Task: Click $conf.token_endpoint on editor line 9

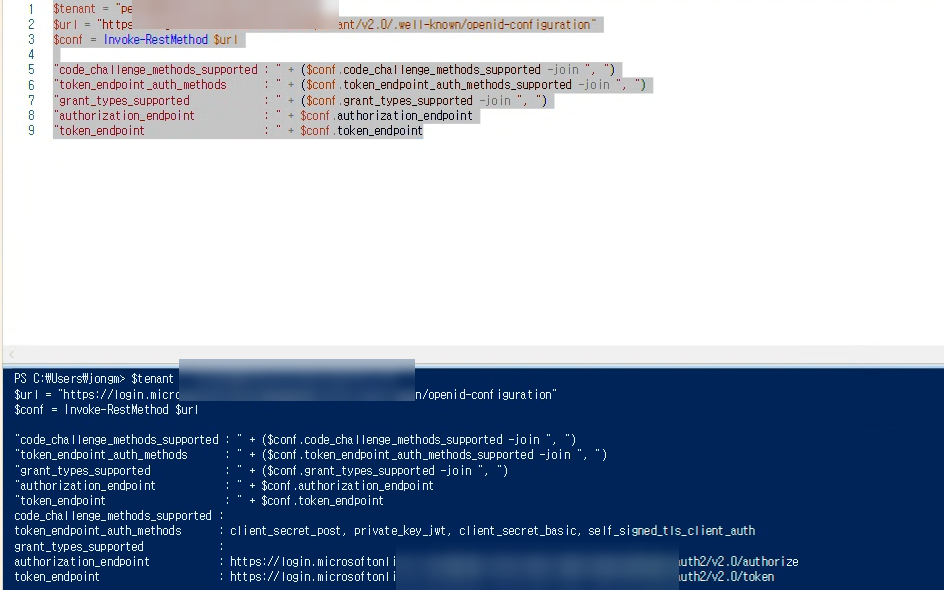Action: [x=361, y=131]
